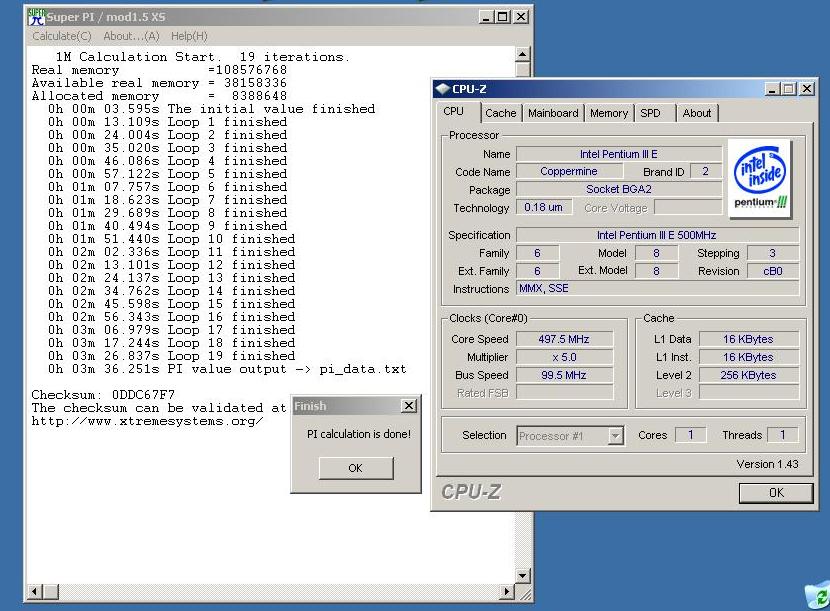This screenshot has height=611, width=830.
Task: Click the Instructions field MMX, SSE
Action: pyautogui.click(x=657, y=288)
